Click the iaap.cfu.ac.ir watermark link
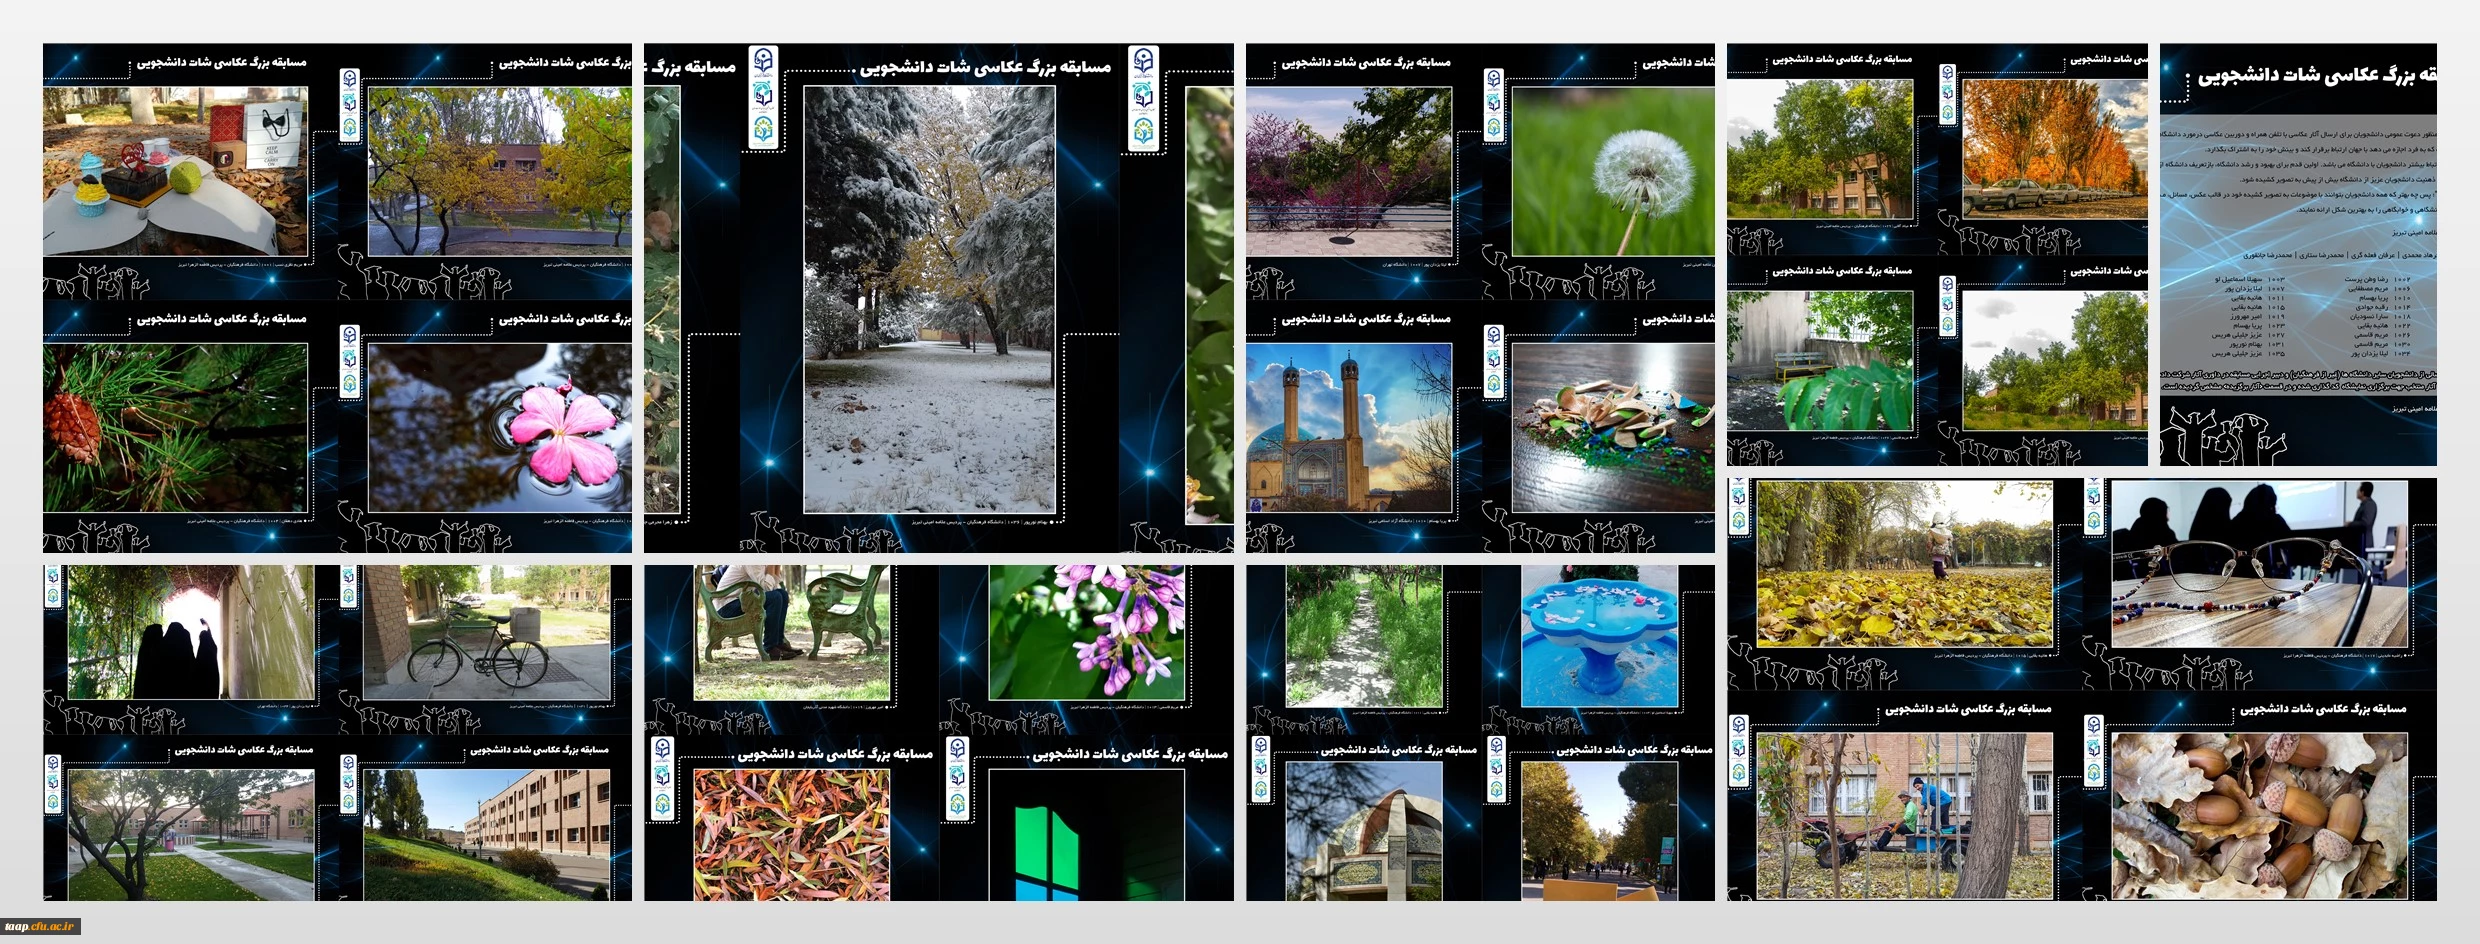 (x=41, y=926)
